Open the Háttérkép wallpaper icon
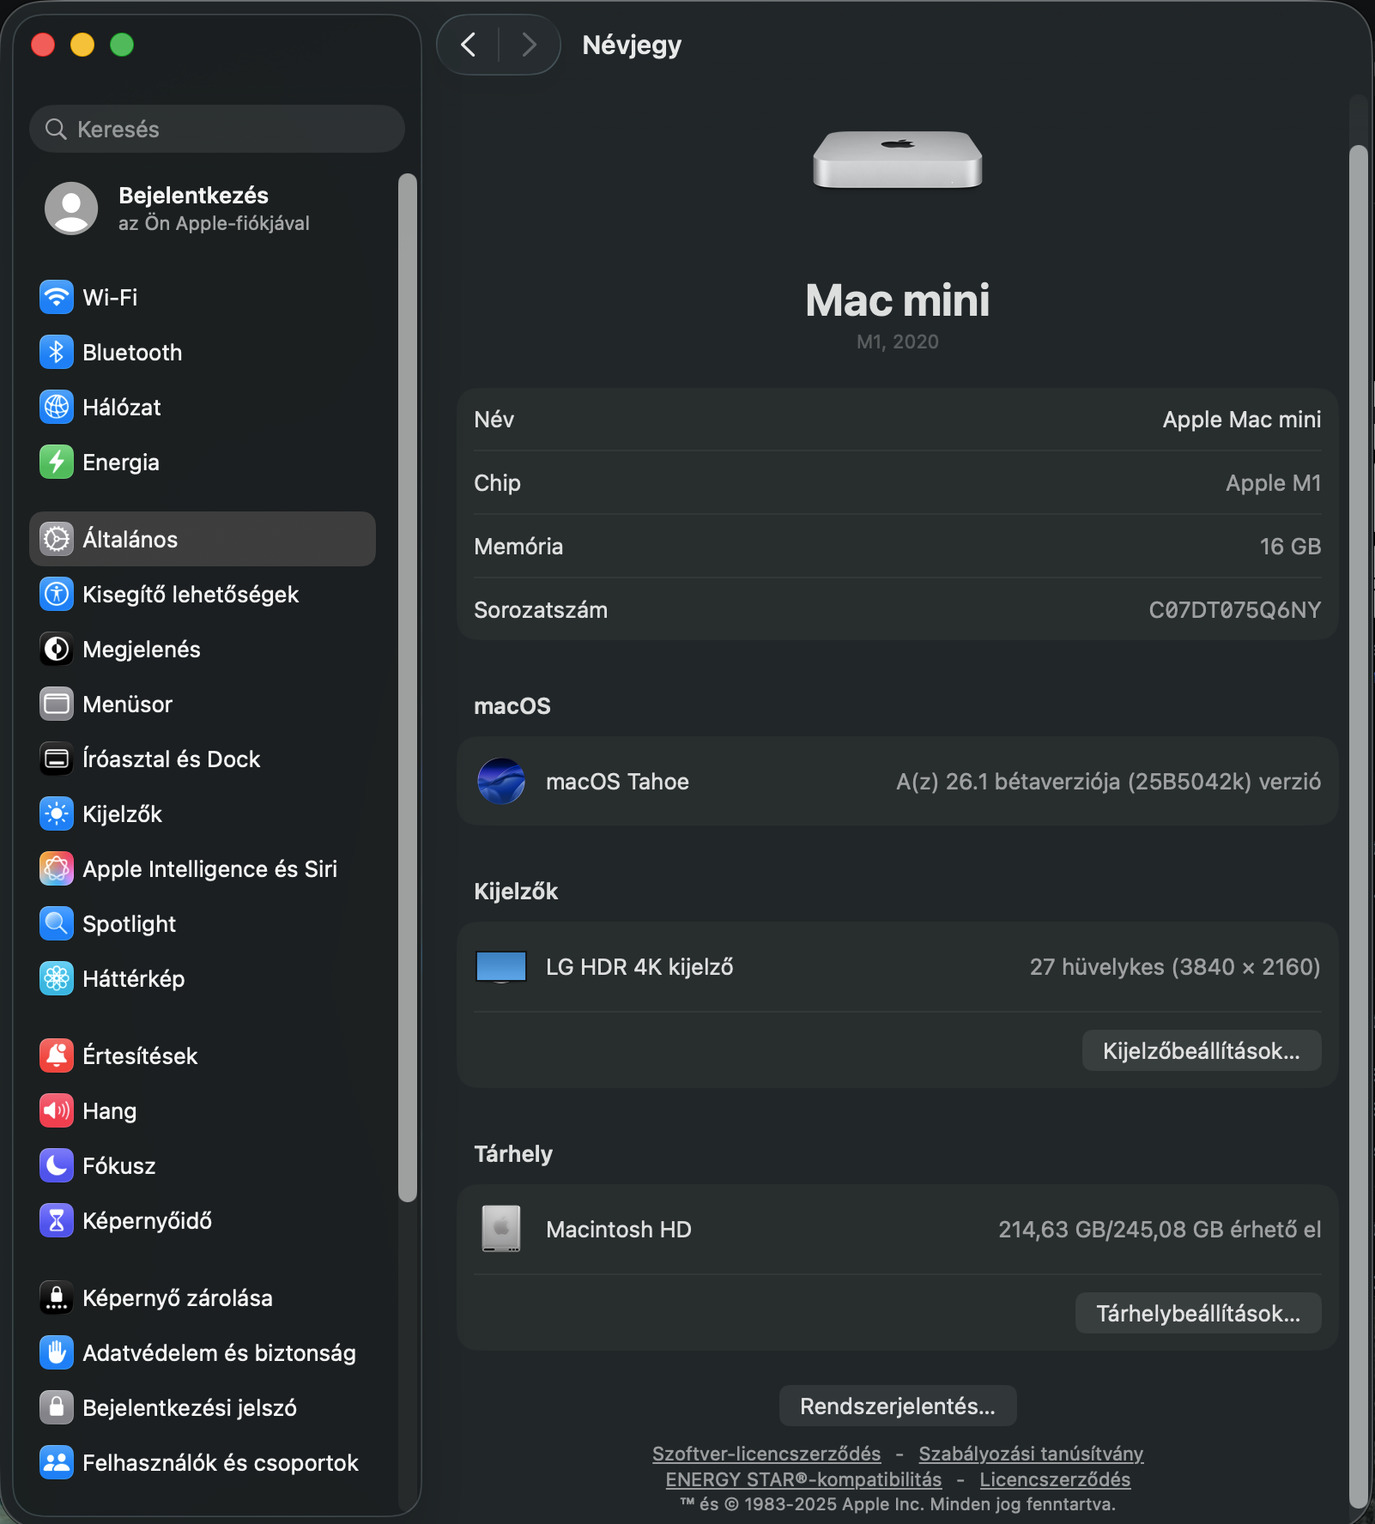Image resolution: width=1375 pixels, height=1524 pixels. (x=56, y=979)
